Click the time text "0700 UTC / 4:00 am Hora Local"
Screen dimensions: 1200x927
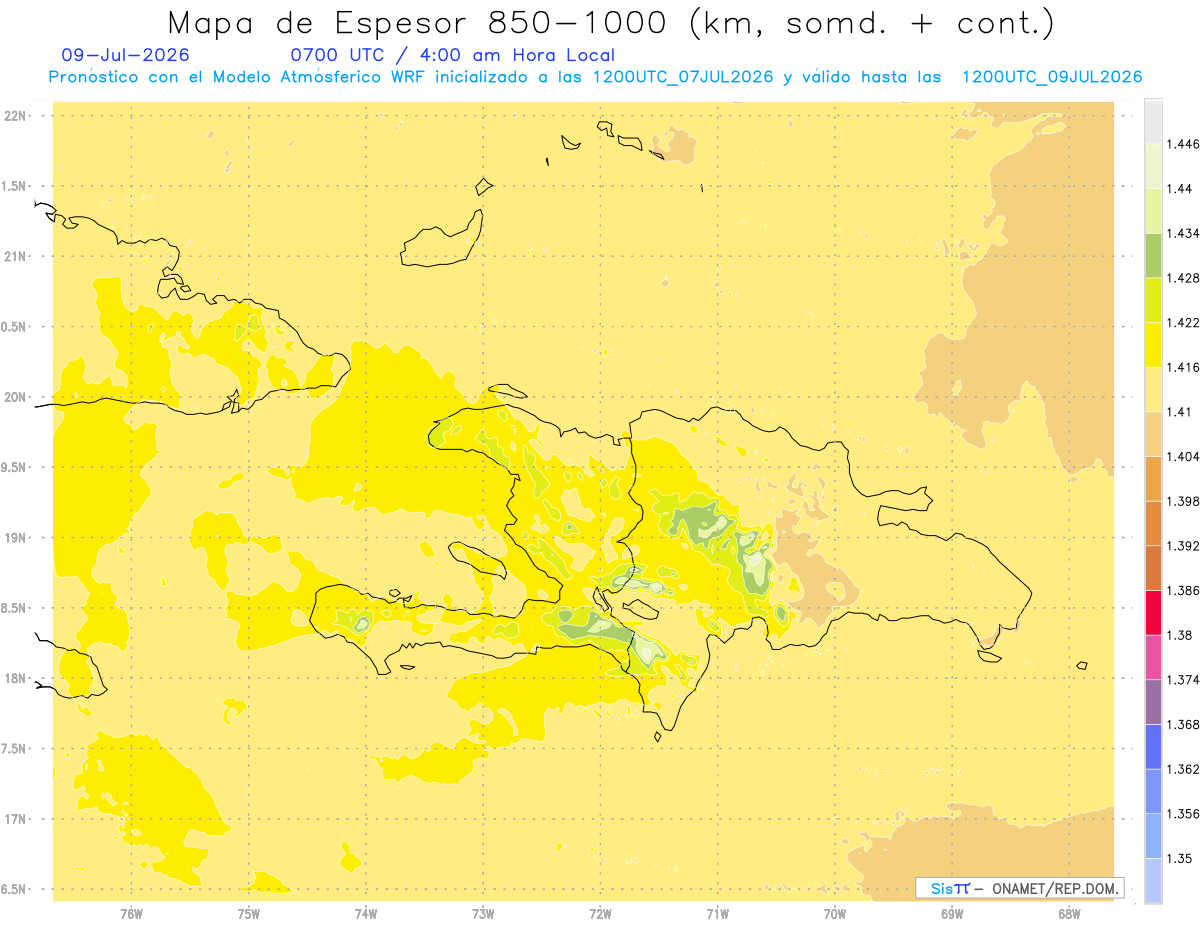(x=452, y=55)
